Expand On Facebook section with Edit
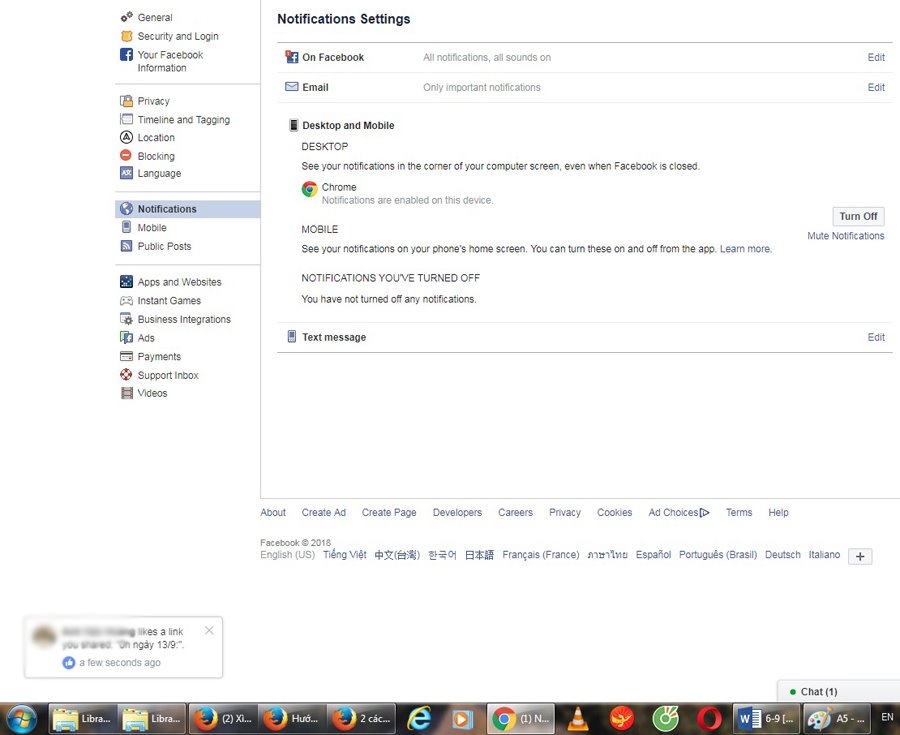This screenshot has width=900, height=735. click(876, 58)
